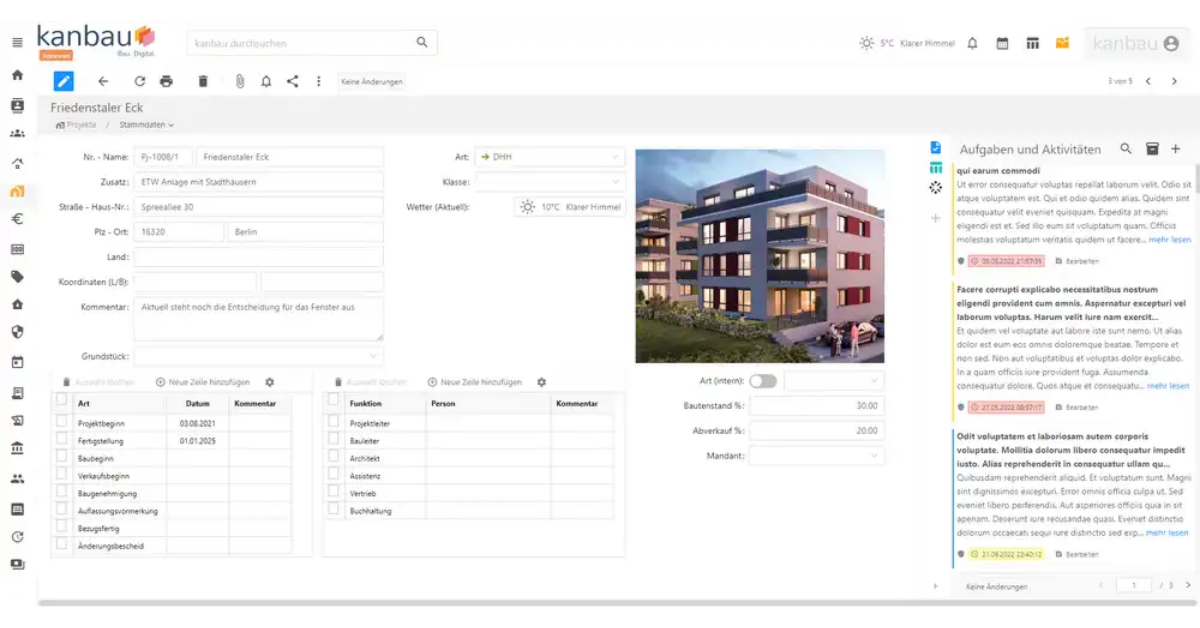Click the Projekte breadcrumb
The height and width of the screenshot is (628, 1200).
coord(77,125)
